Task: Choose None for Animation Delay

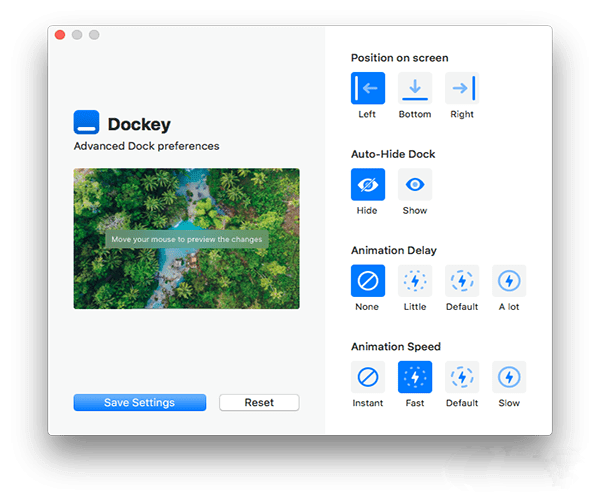Action: 367,281
